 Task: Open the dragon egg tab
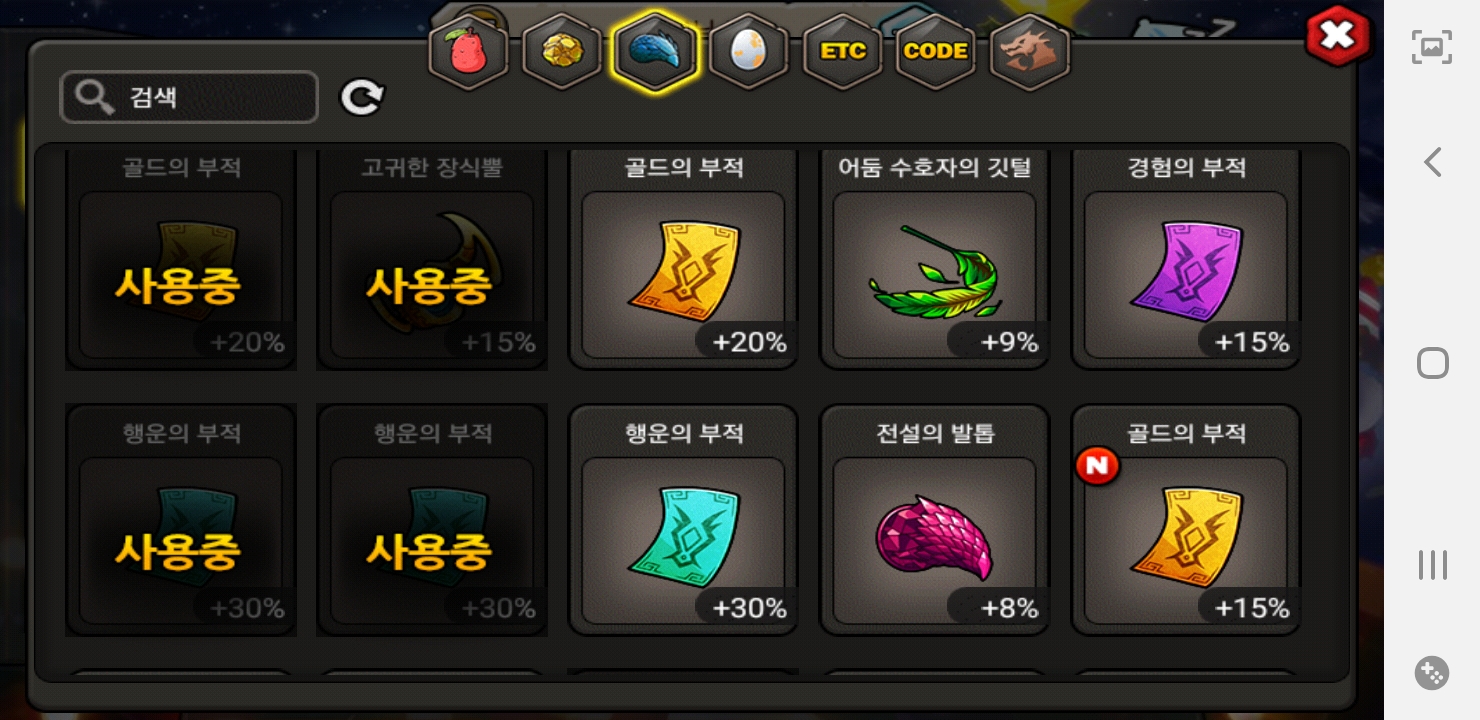point(749,52)
